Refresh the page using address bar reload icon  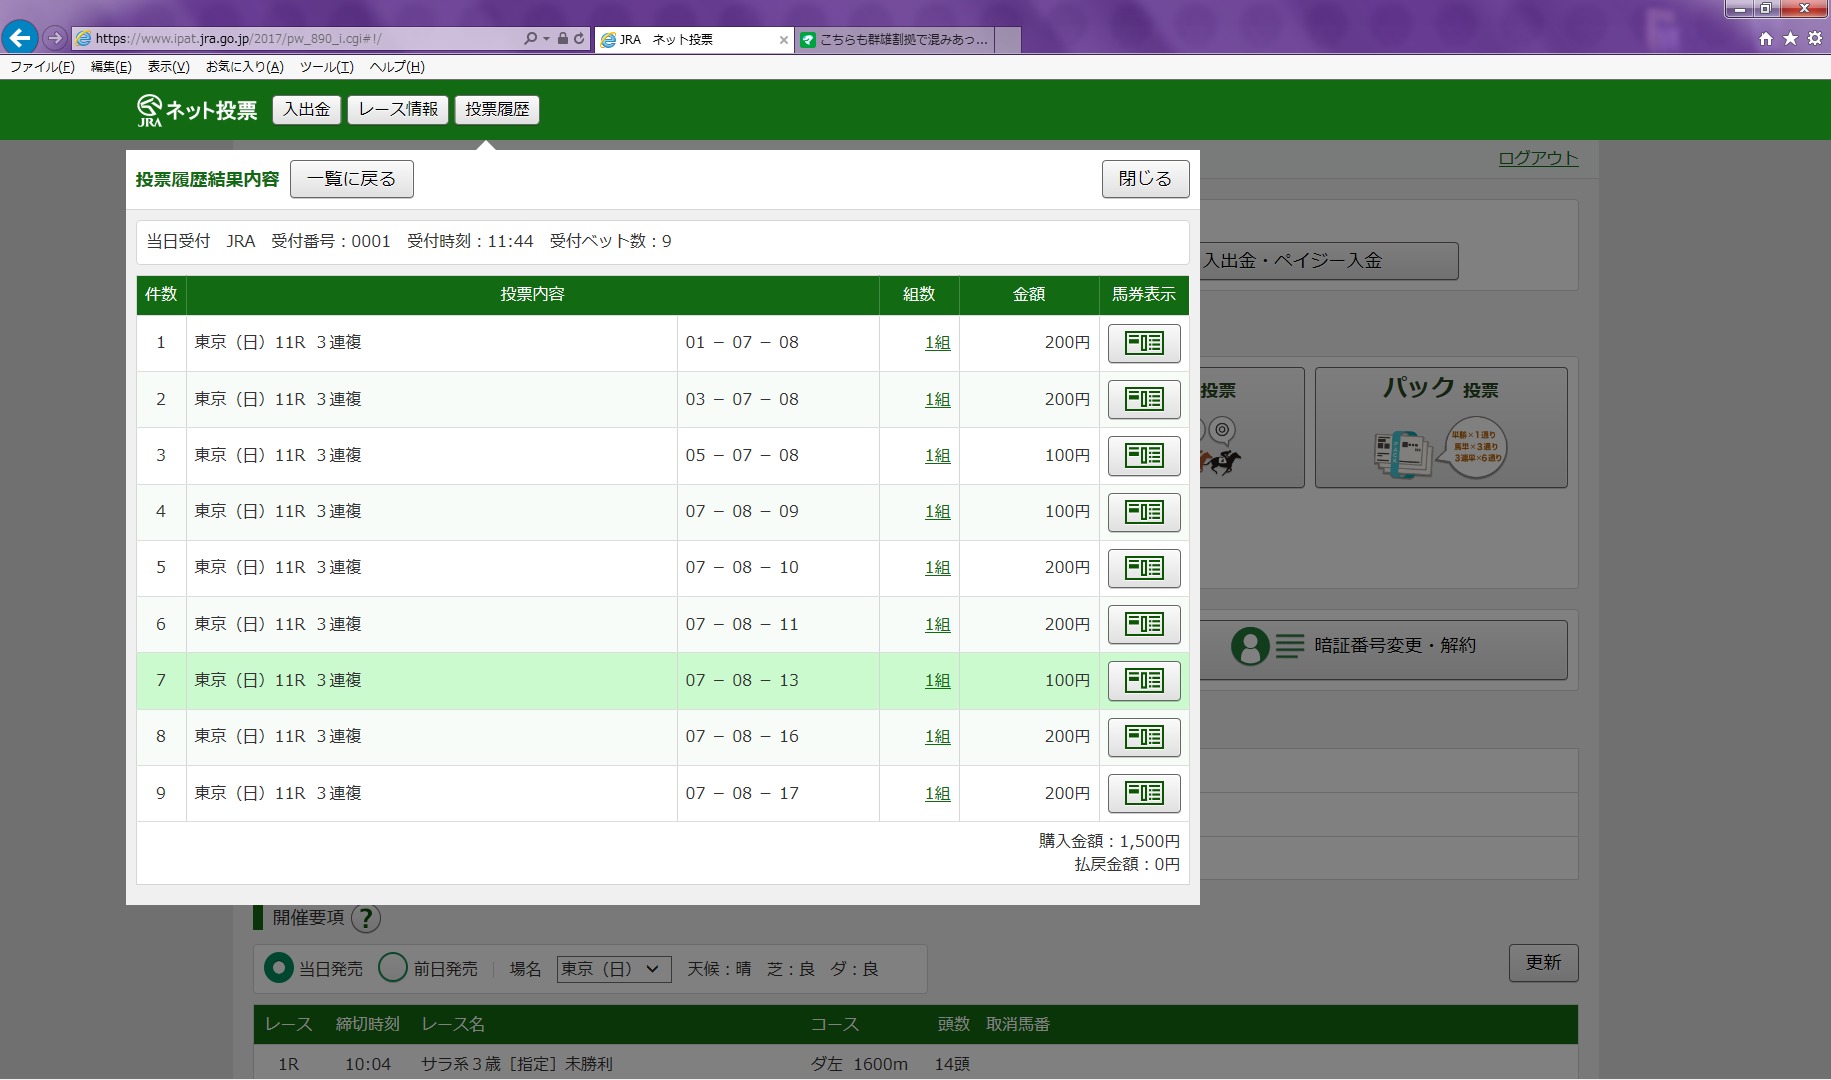click(x=579, y=39)
